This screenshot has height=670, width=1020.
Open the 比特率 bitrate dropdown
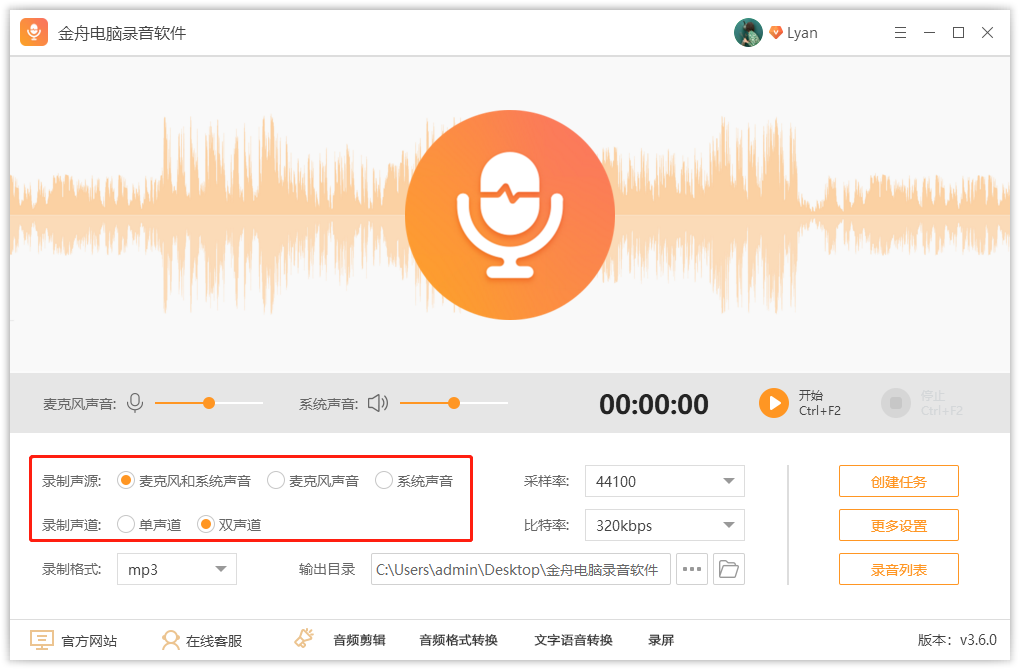(x=664, y=524)
